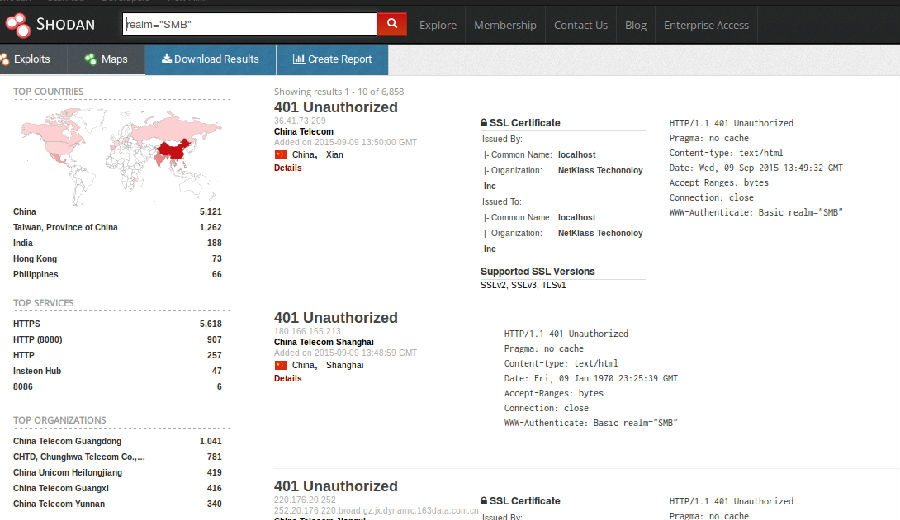The width and height of the screenshot is (900, 520).
Task: Go to Contact Us
Action: point(581,25)
